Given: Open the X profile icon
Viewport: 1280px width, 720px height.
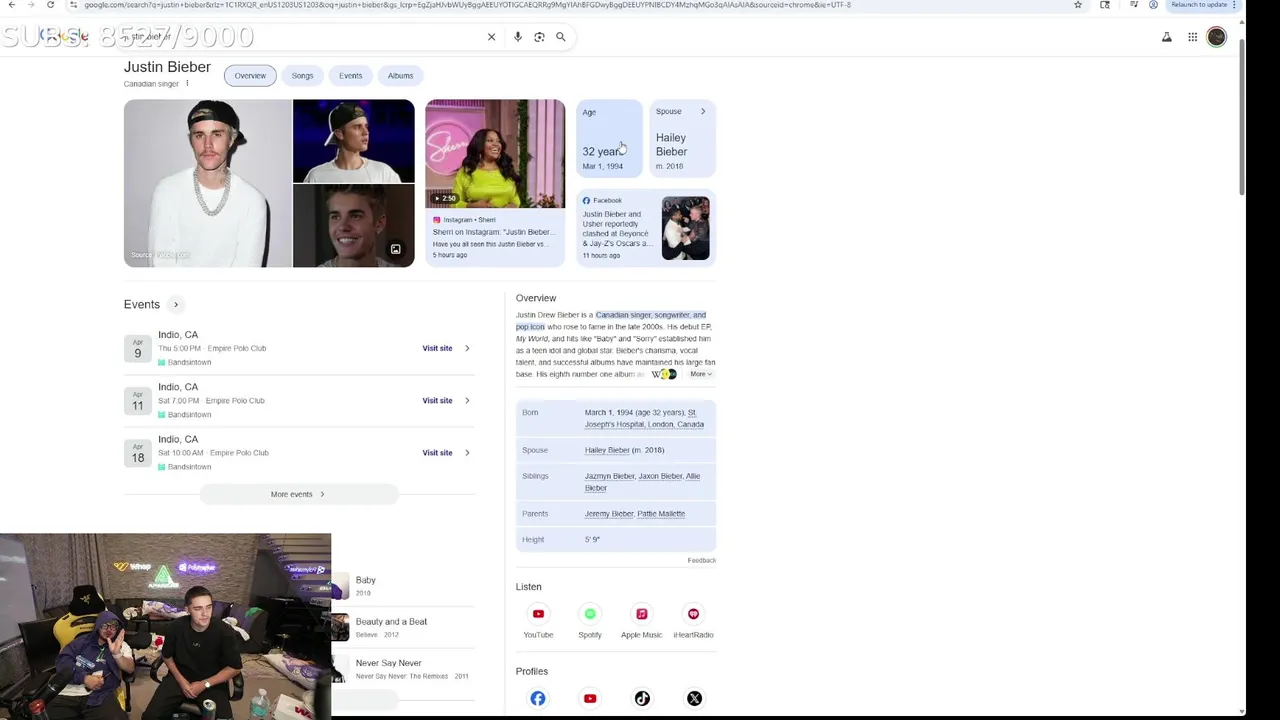Looking at the screenshot, I should (694, 699).
